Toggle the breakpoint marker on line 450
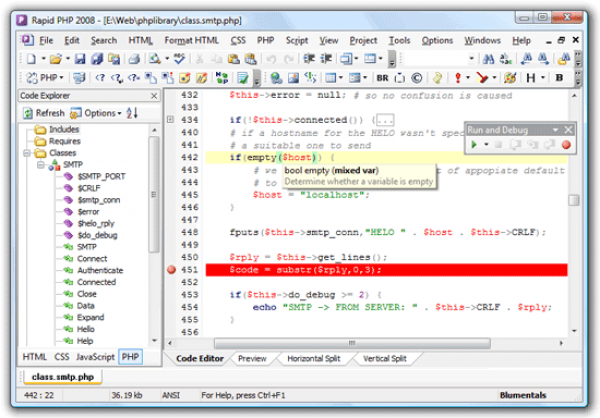 [x=169, y=270]
